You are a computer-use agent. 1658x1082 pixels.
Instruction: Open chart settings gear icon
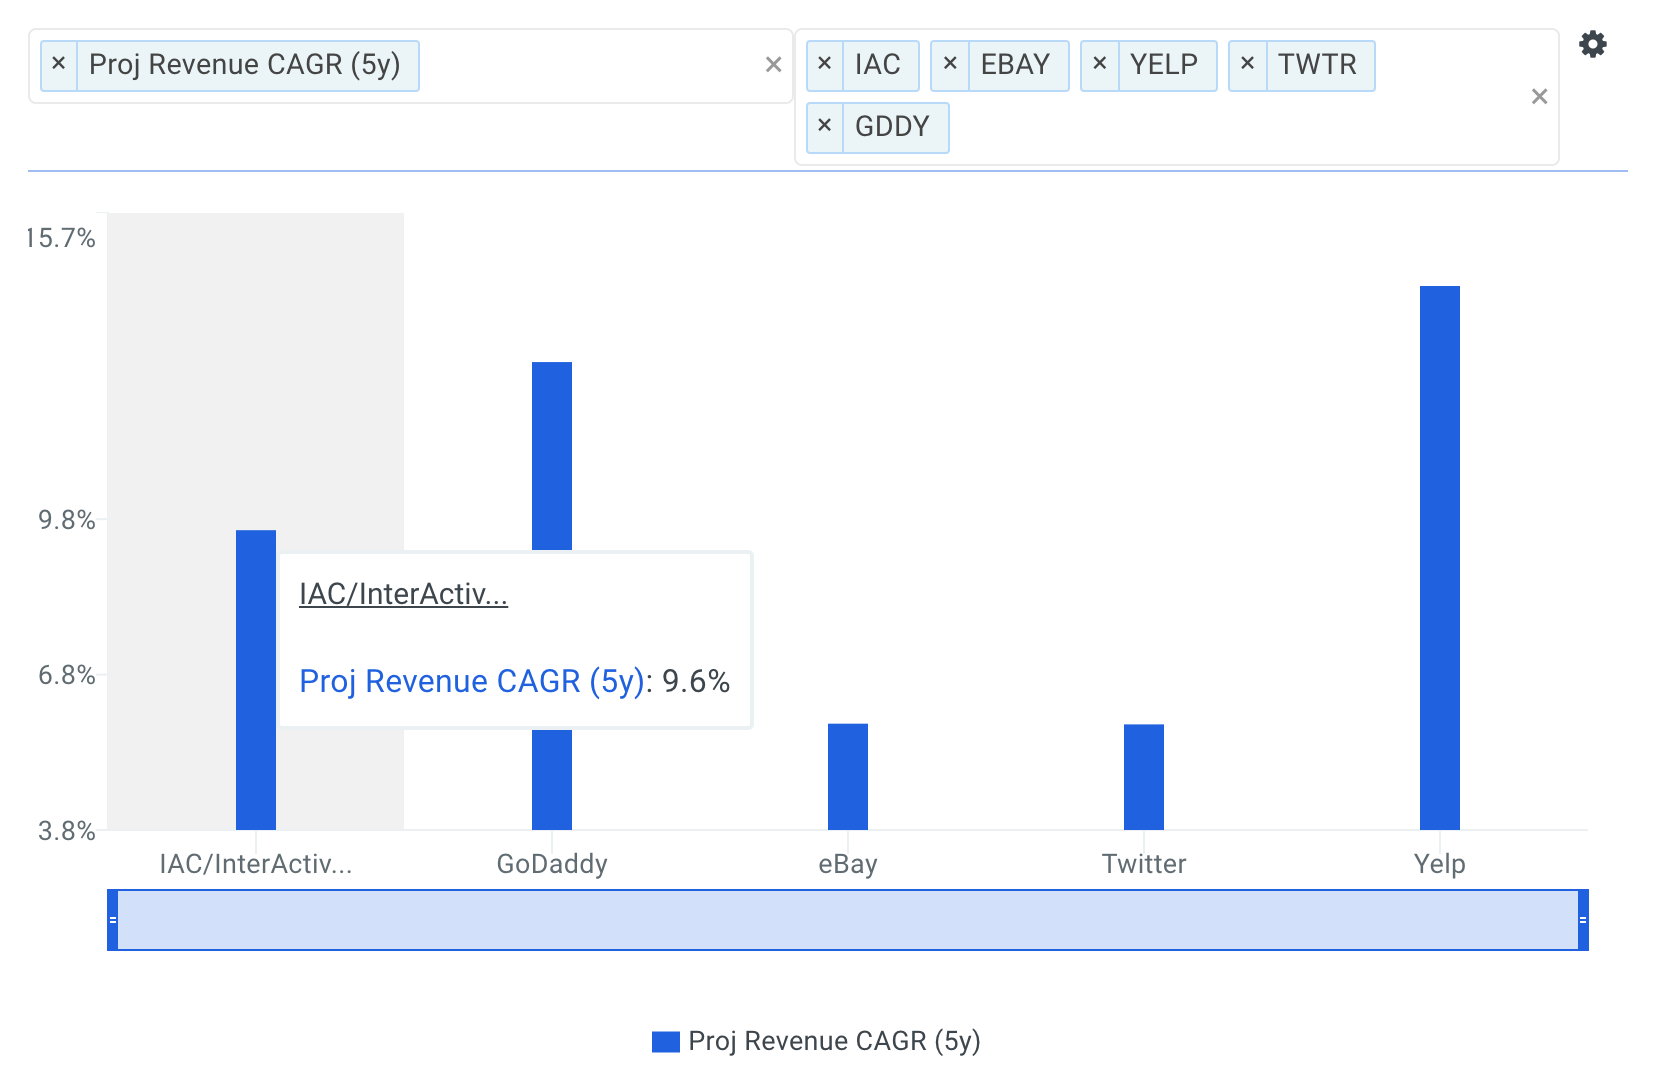coord(1592,44)
